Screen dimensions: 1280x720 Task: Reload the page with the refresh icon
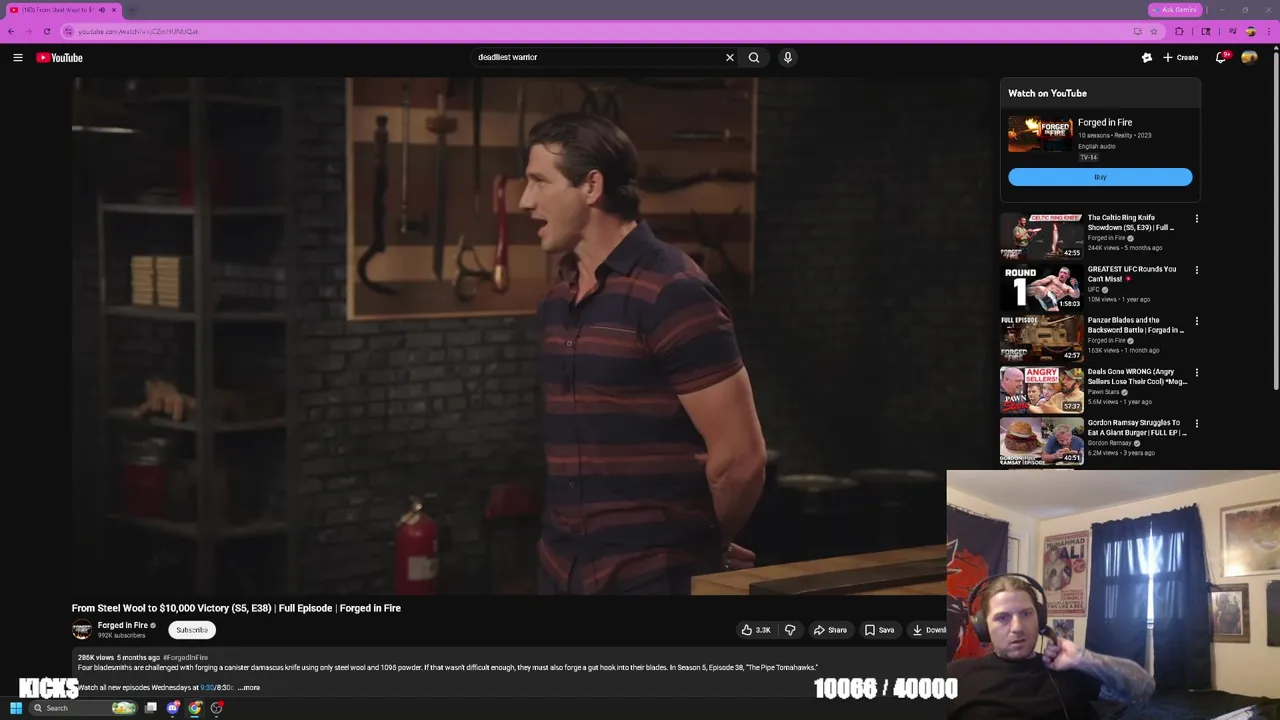tap(47, 31)
